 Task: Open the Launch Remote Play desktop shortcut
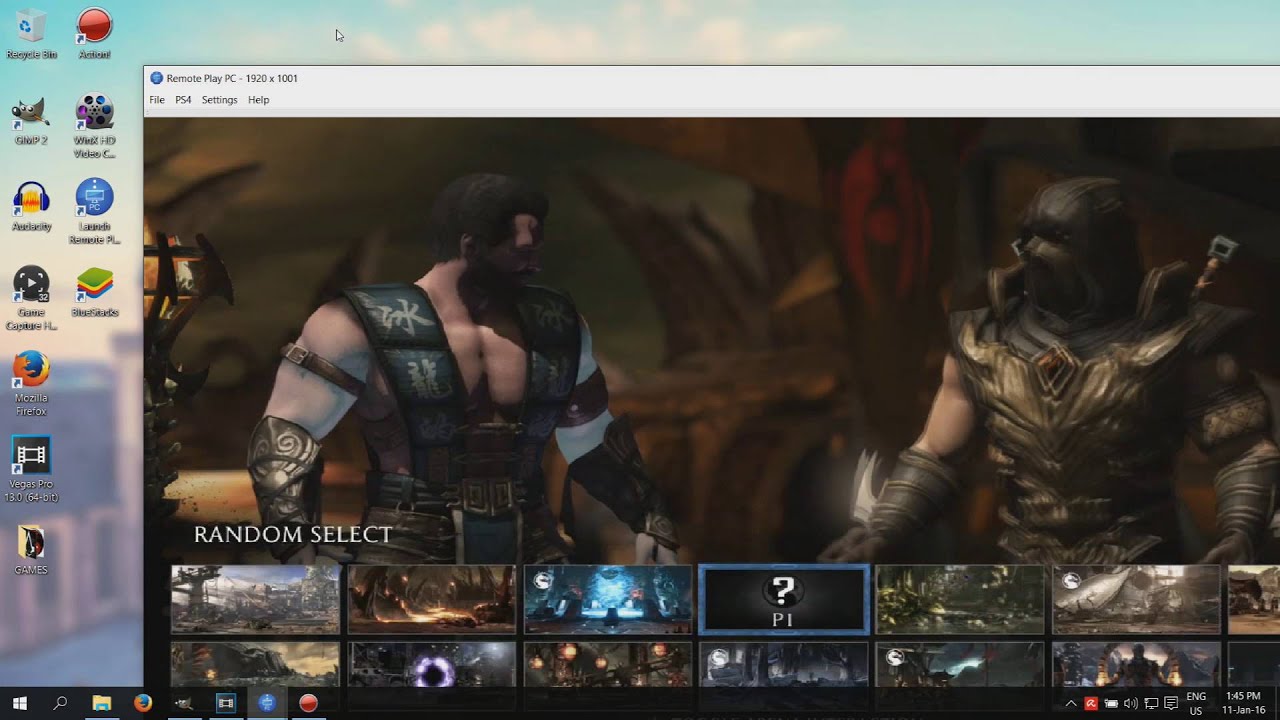click(x=94, y=212)
